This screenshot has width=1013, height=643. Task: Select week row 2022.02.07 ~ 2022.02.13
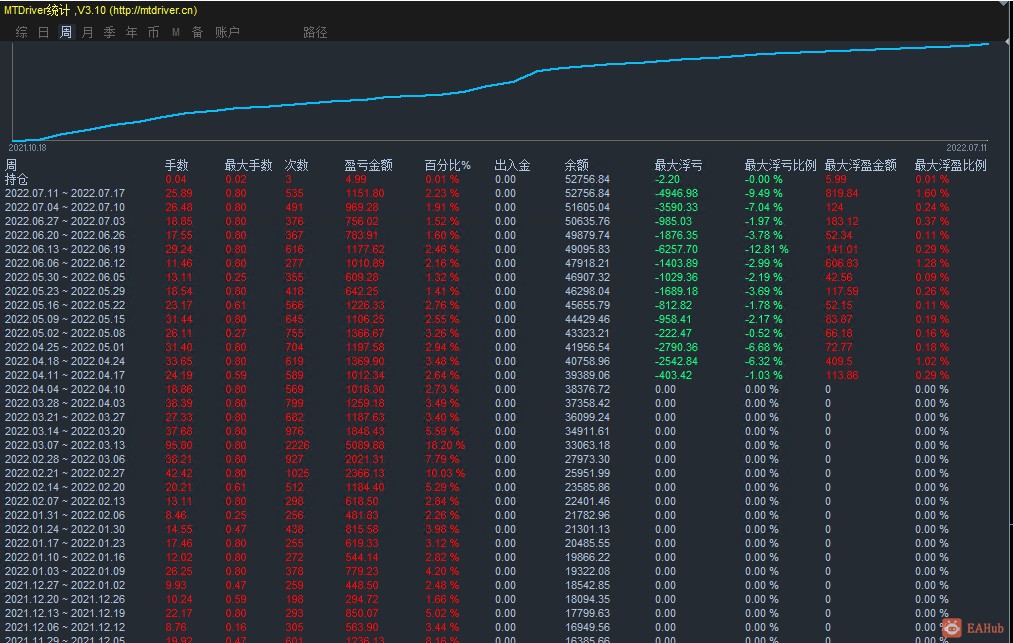coord(65,501)
